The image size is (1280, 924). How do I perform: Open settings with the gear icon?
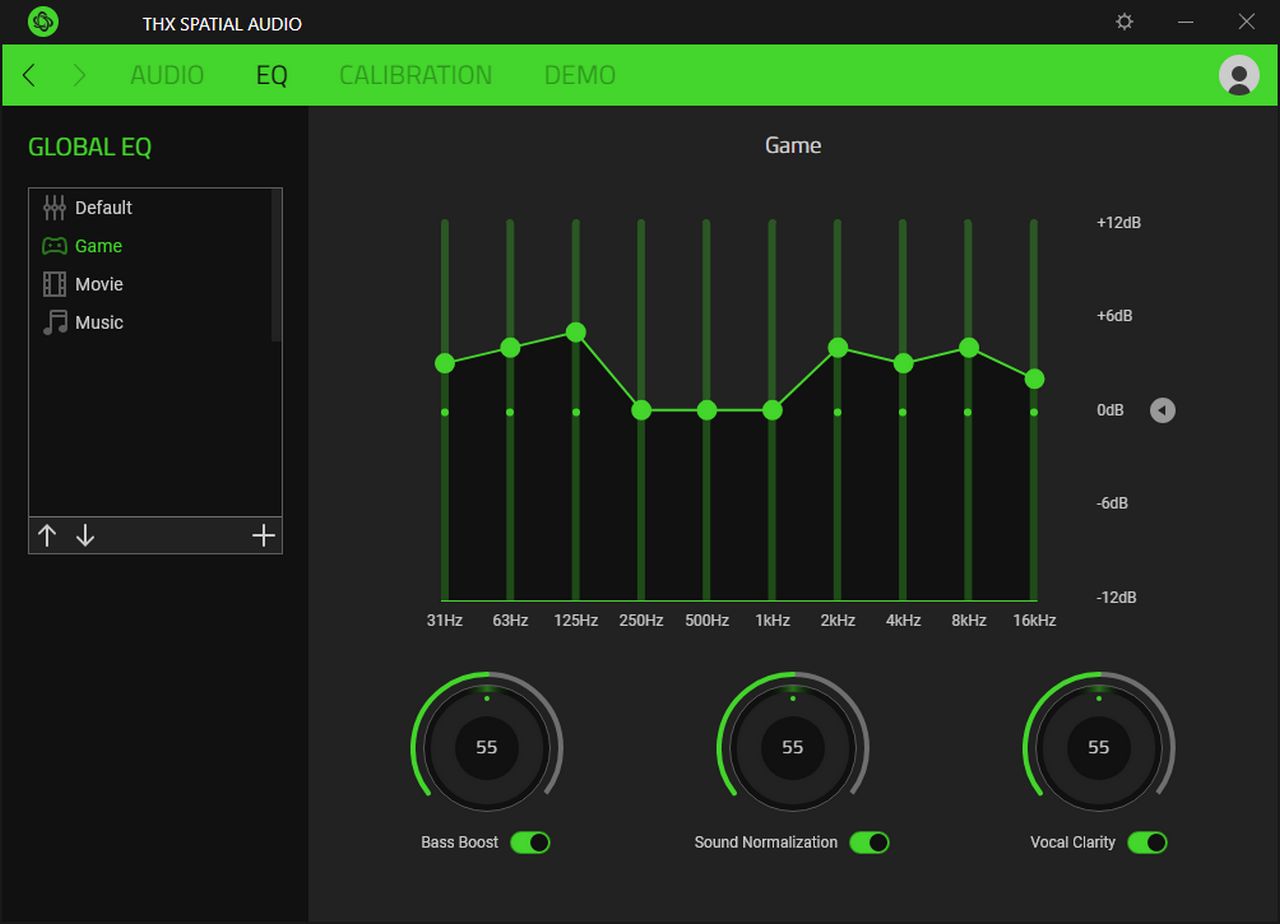coord(1125,21)
